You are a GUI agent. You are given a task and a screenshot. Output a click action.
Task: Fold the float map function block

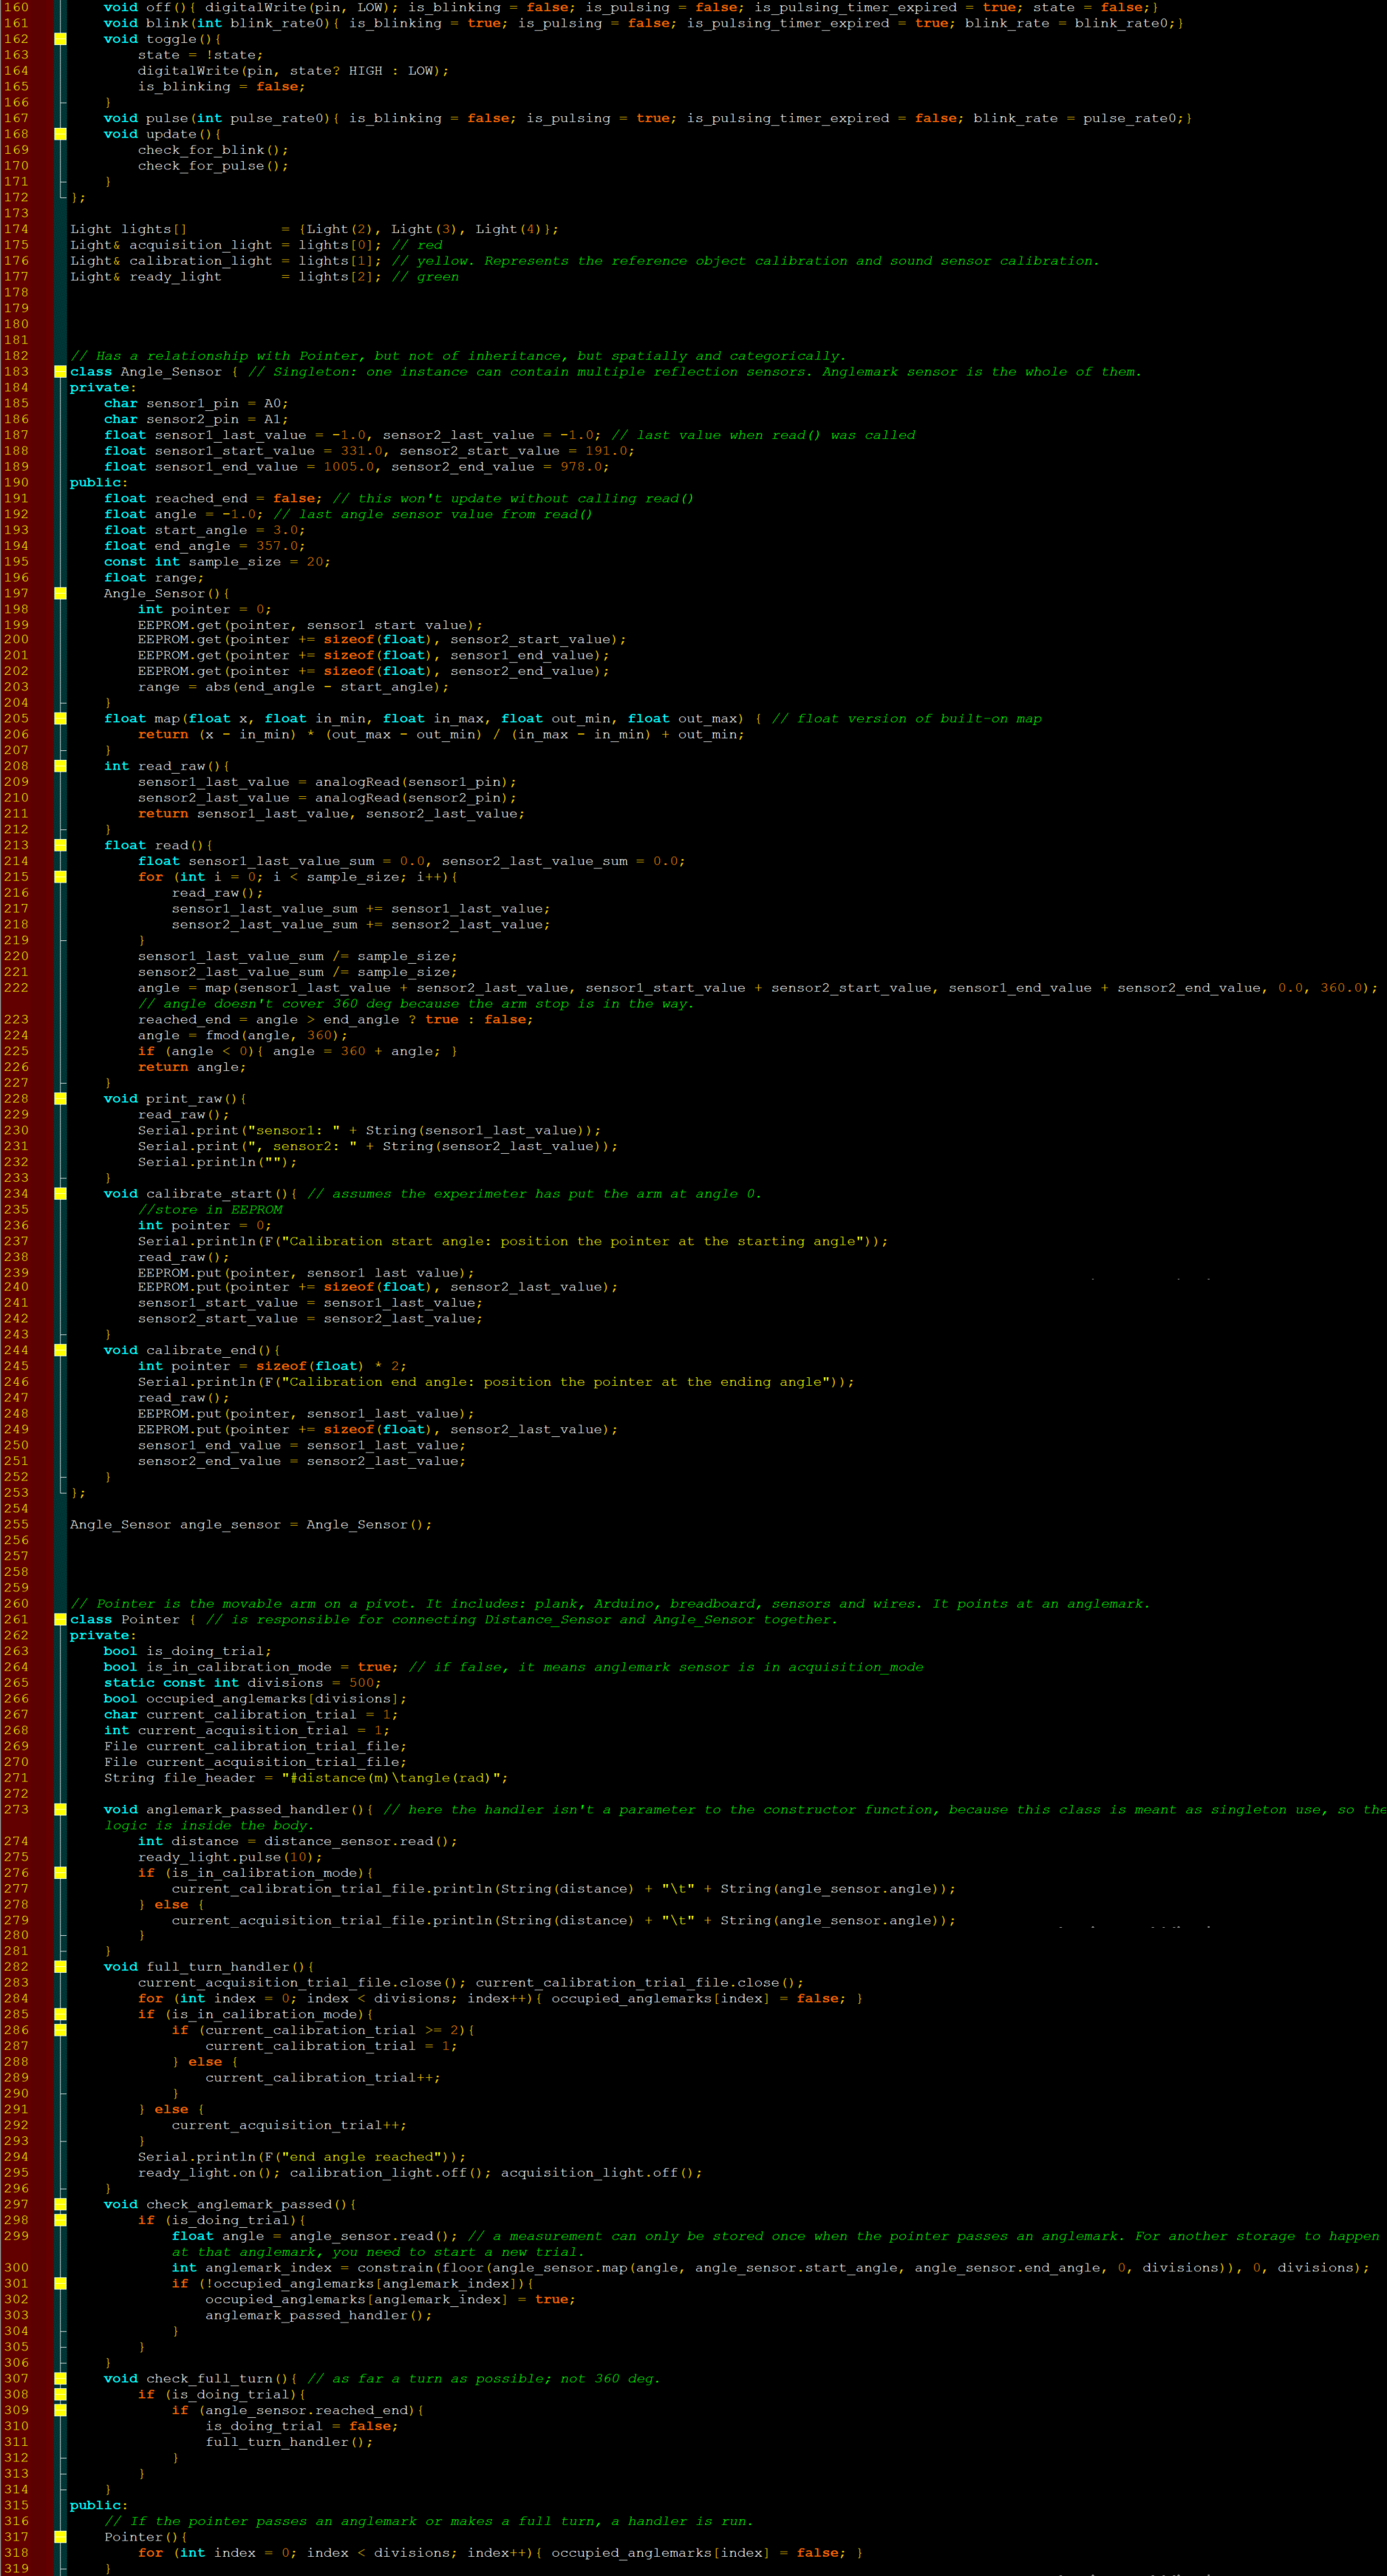click(60, 719)
